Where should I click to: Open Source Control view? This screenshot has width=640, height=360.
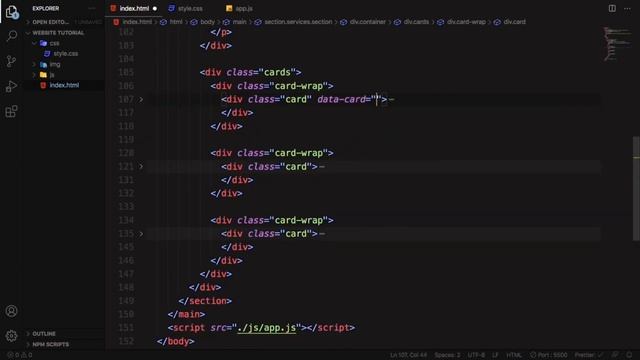click(11, 61)
